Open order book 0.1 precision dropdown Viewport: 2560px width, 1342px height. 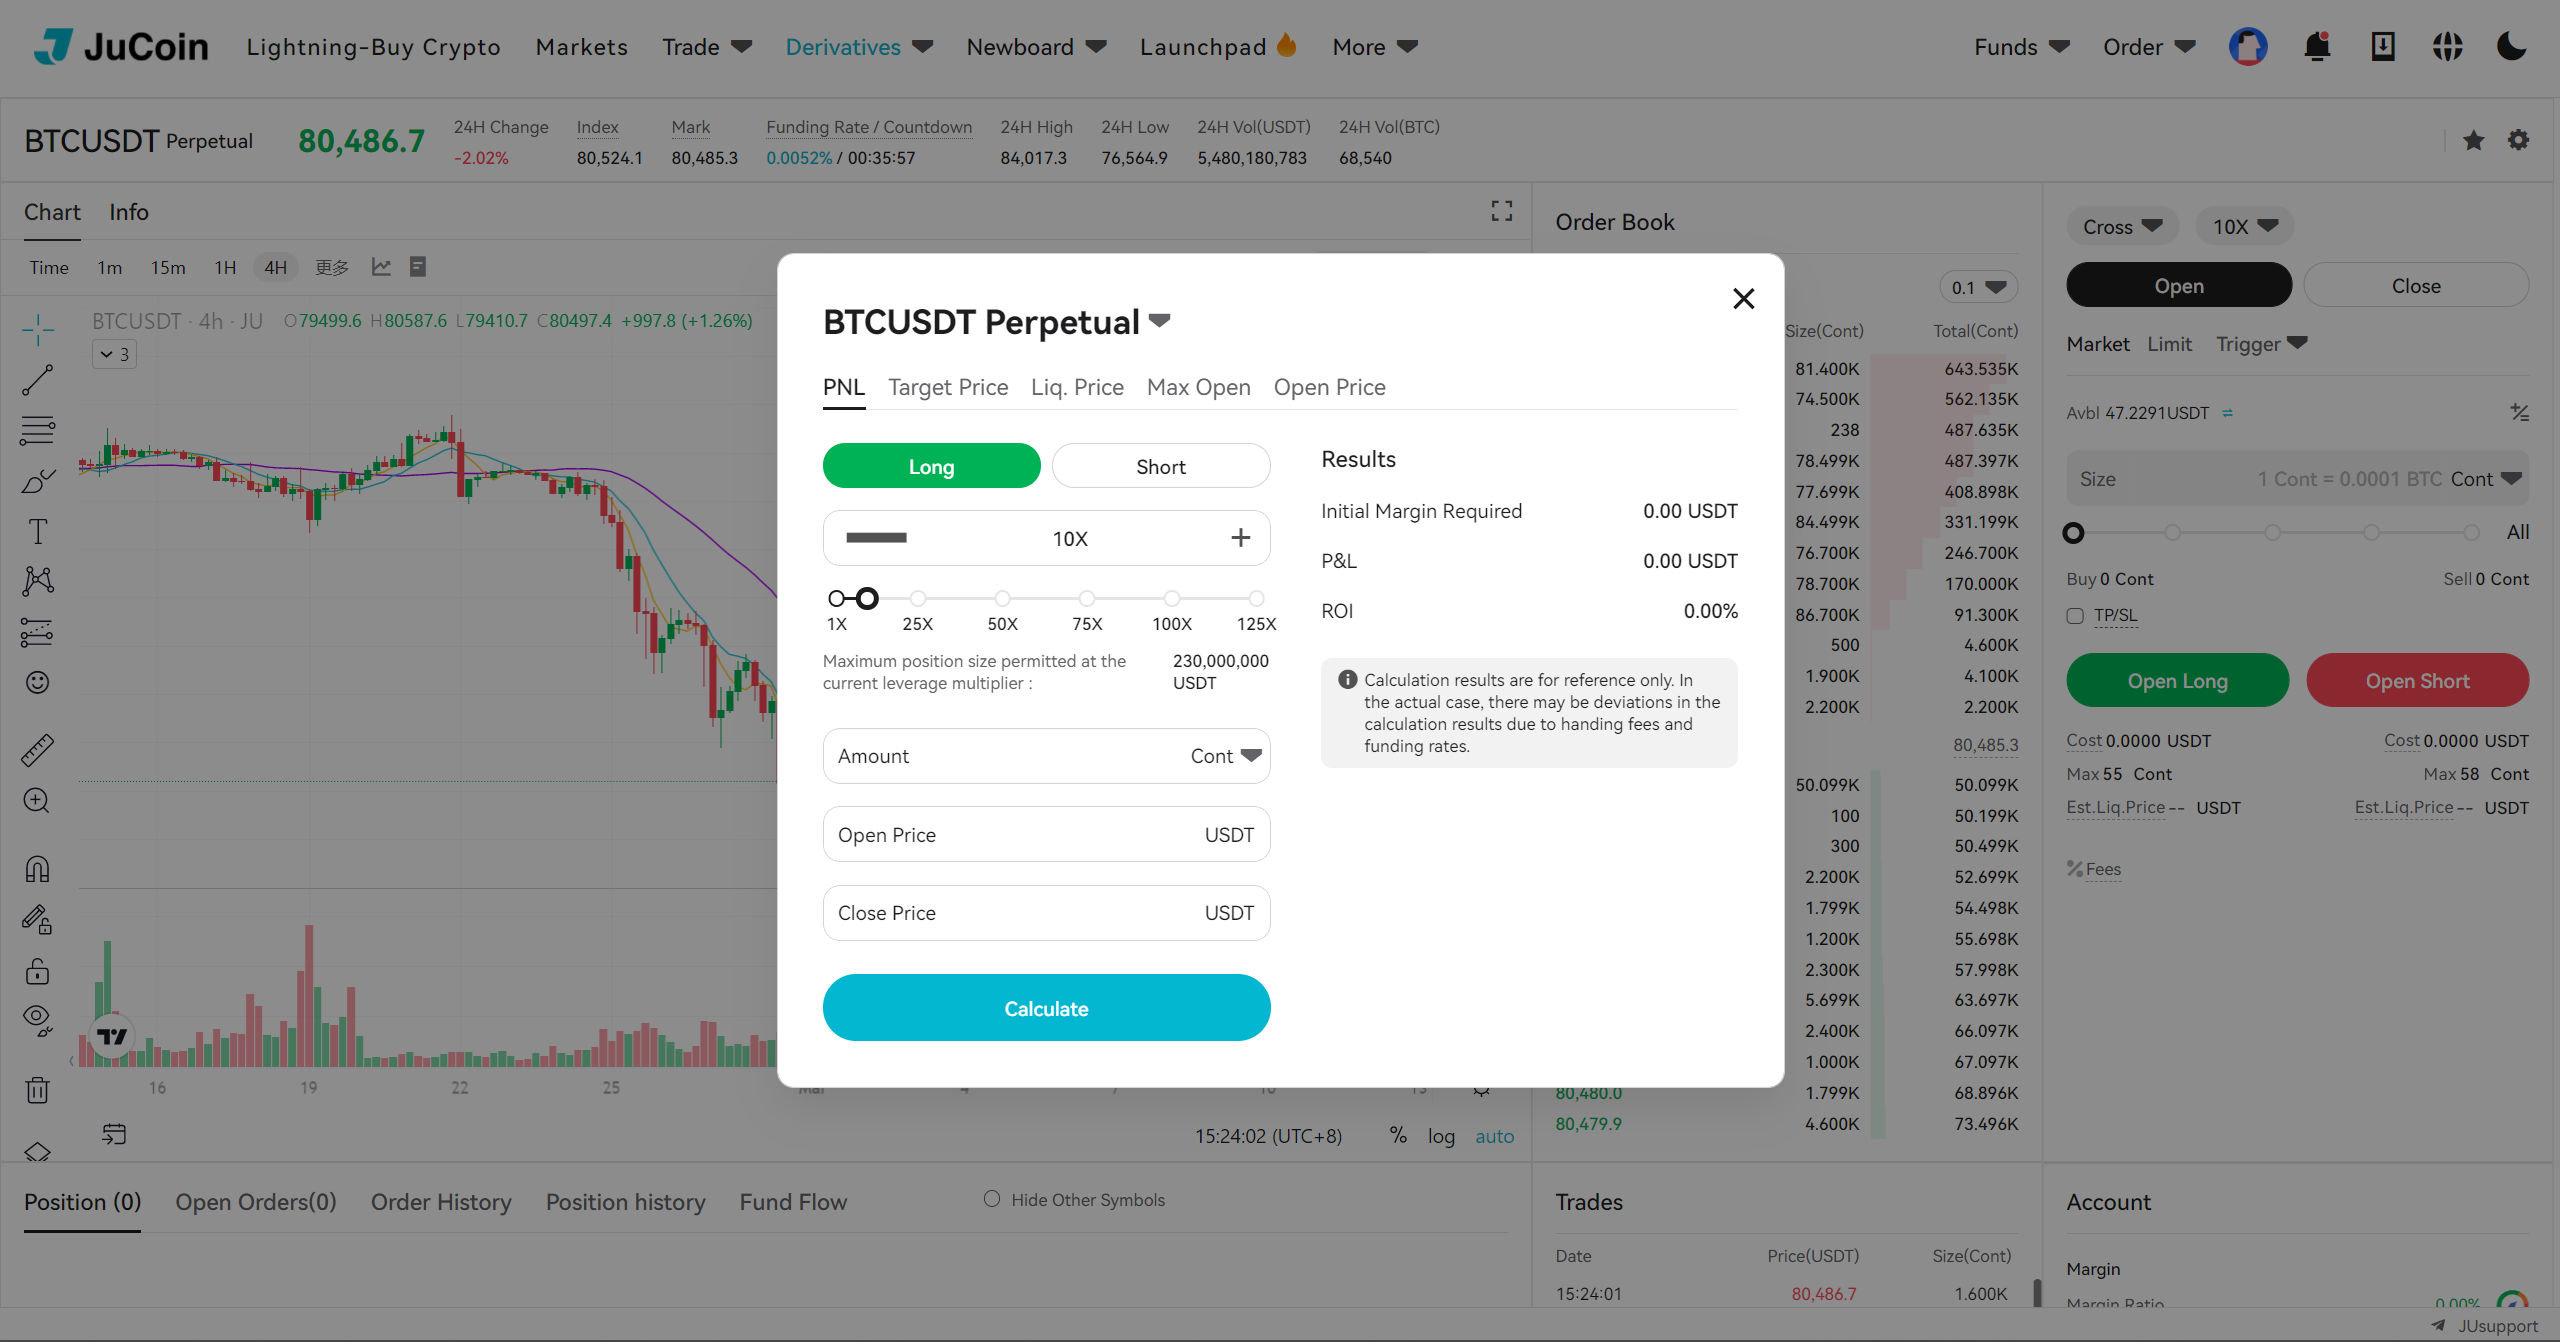tap(1978, 287)
